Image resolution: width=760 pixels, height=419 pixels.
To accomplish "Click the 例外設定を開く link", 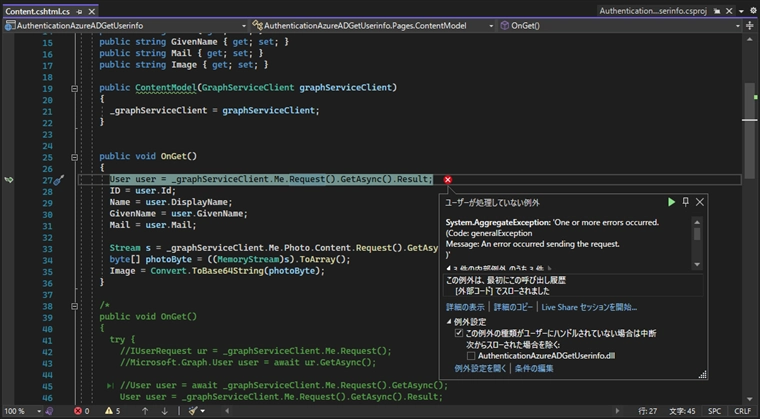I will pos(480,369).
